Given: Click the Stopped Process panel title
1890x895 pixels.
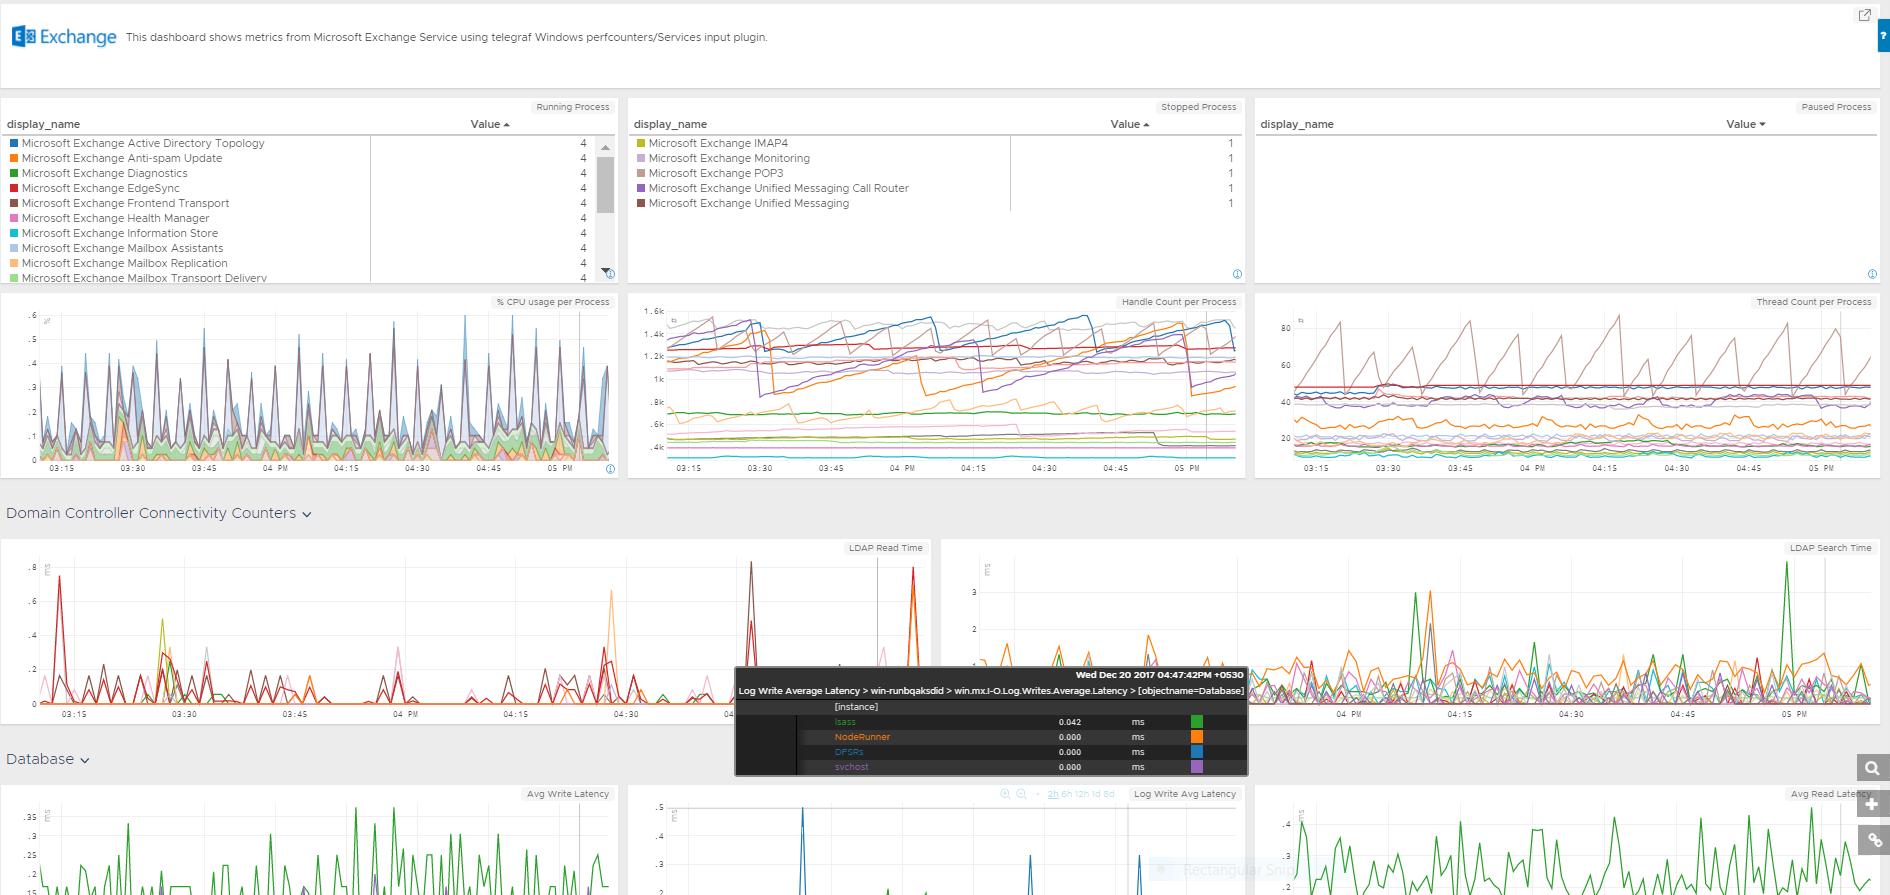Looking at the screenshot, I should [x=1198, y=107].
